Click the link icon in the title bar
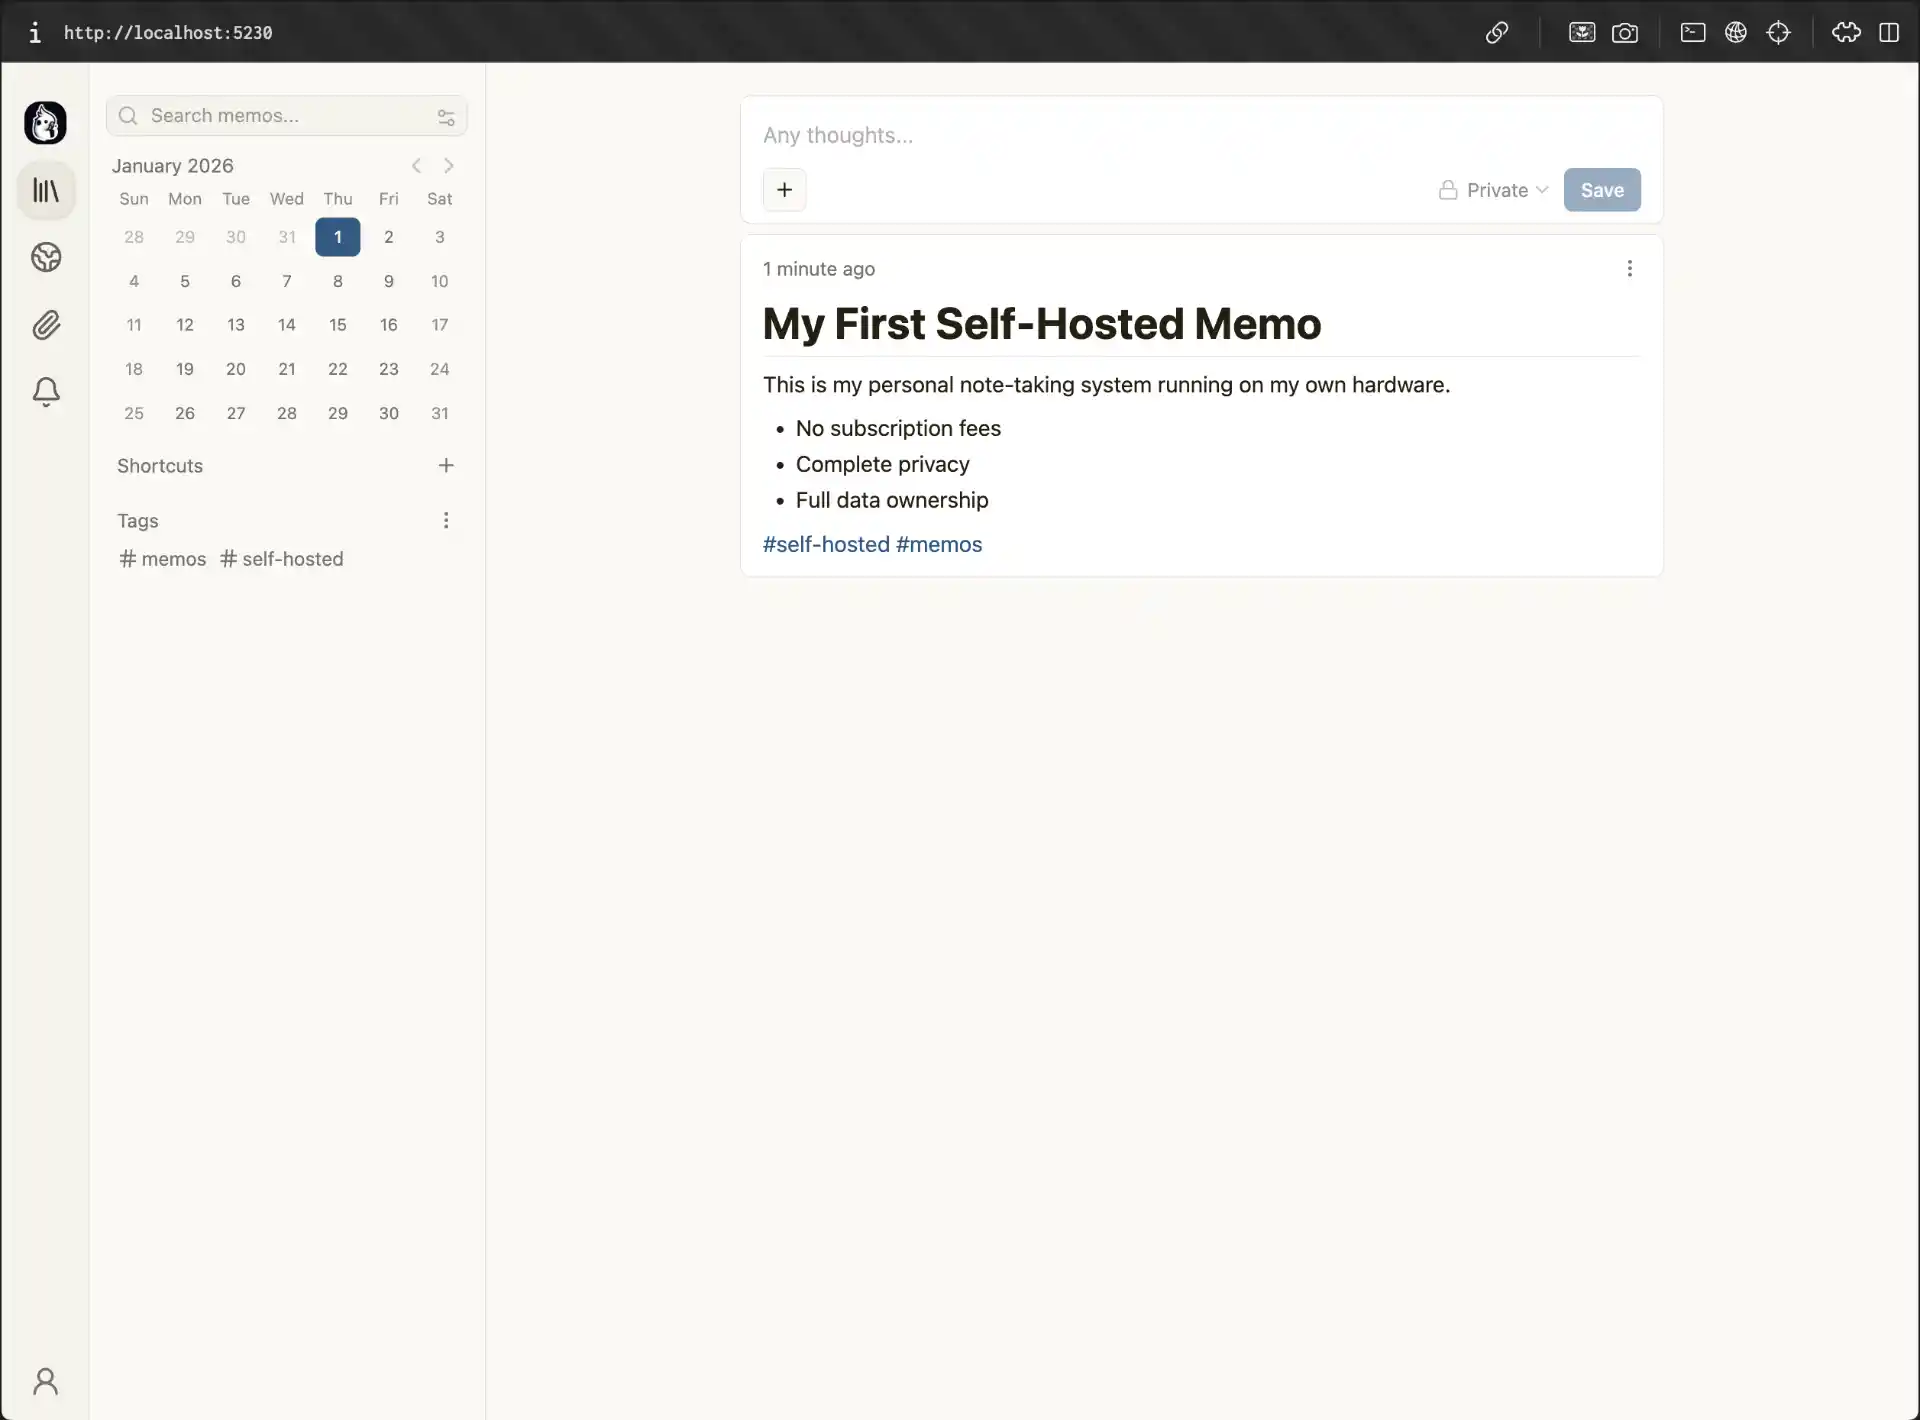This screenshot has height=1420, width=1920. pos(1496,33)
